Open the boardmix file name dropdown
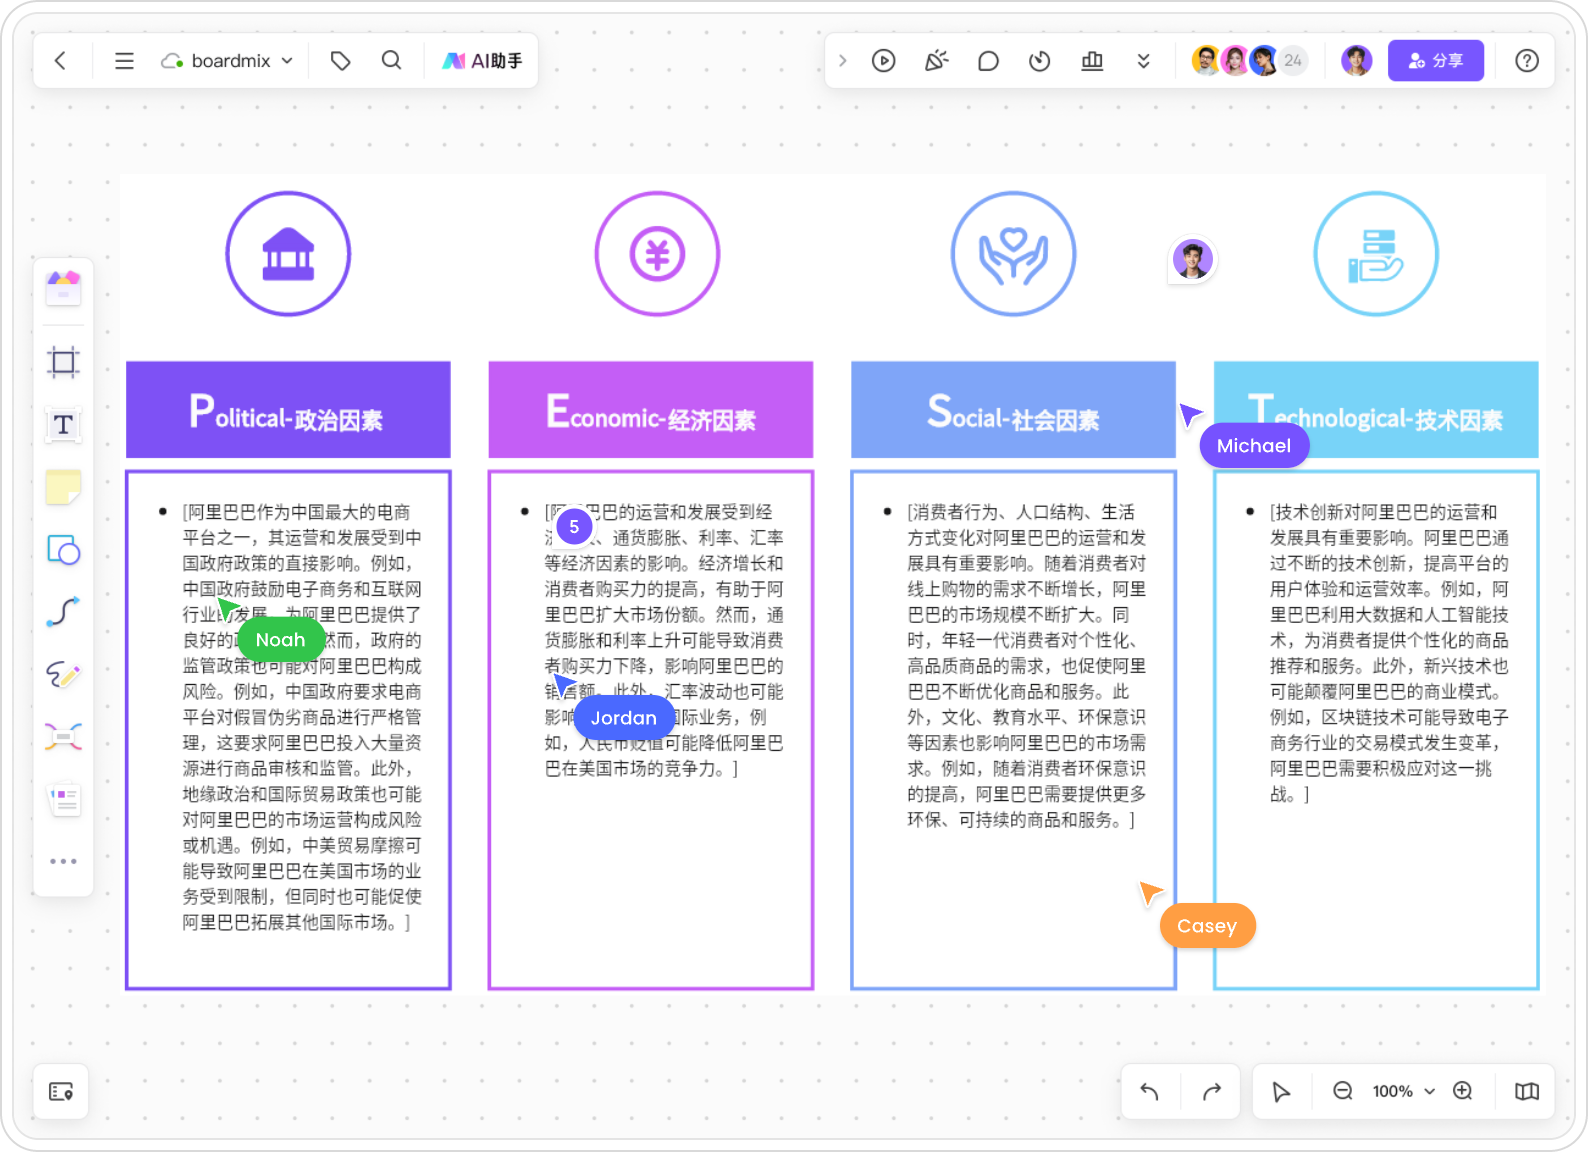1588x1152 pixels. coord(228,61)
